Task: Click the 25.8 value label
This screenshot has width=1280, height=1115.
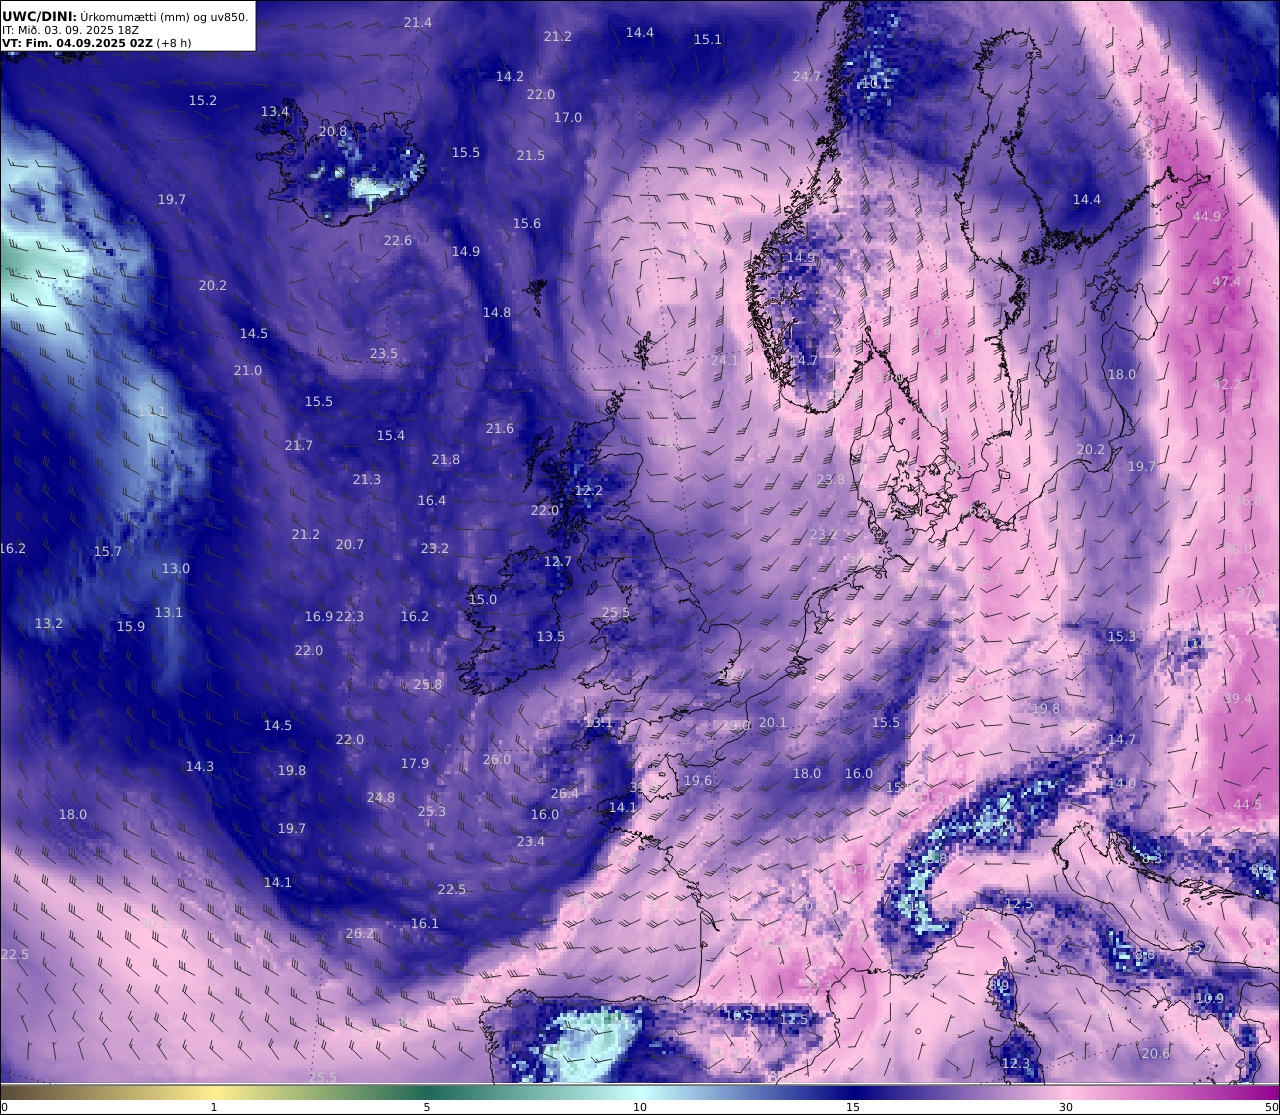Action: (x=428, y=684)
